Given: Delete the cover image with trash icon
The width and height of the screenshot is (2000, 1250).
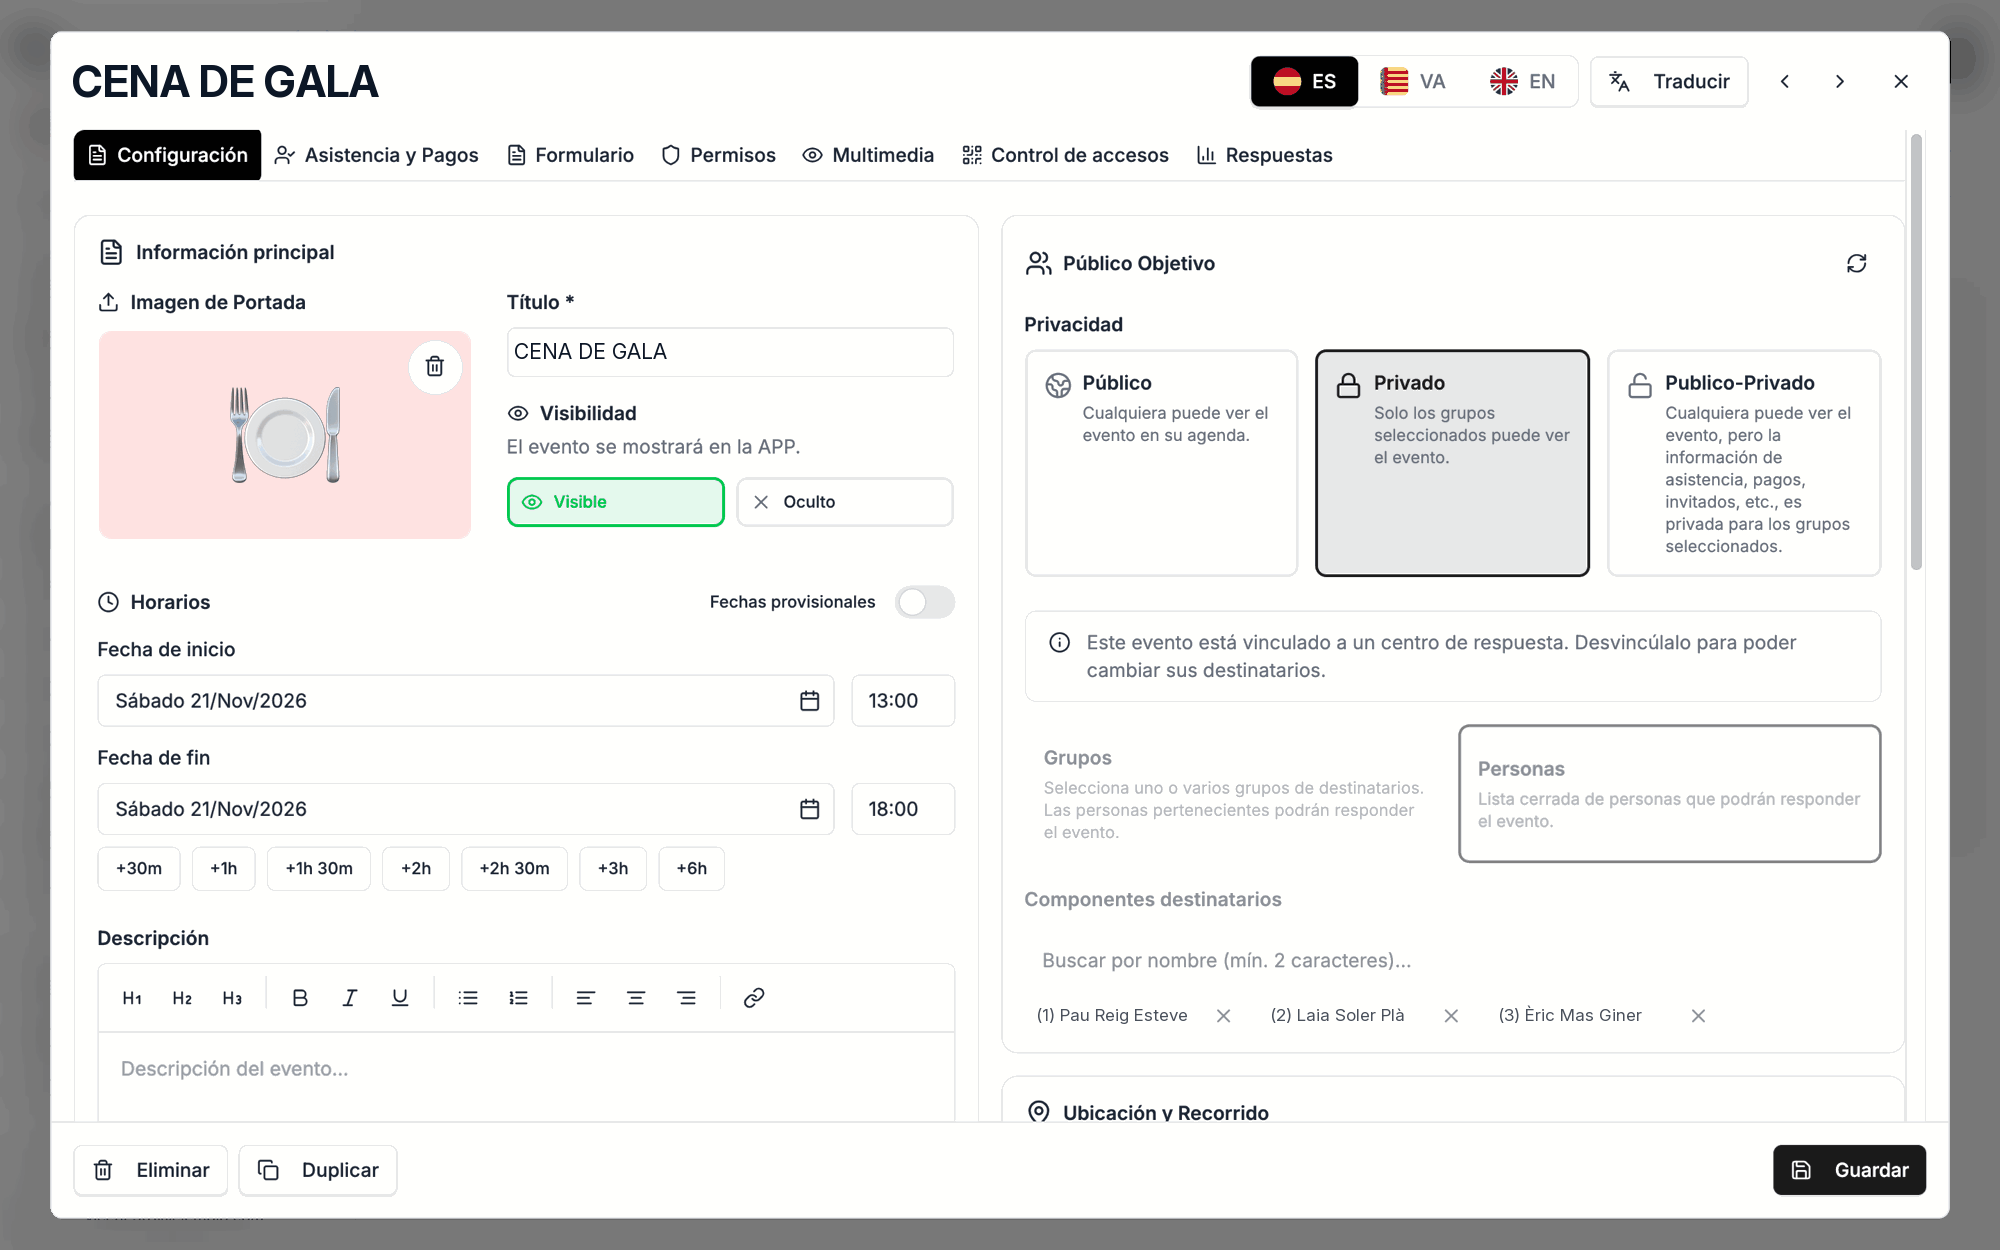Looking at the screenshot, I should click(x=435, y=366).
